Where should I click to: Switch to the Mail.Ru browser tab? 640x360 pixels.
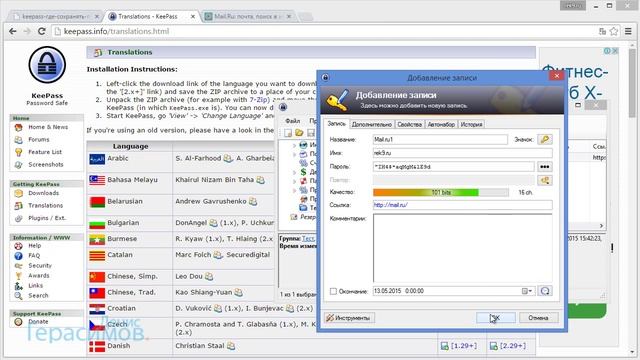point(248,16)
